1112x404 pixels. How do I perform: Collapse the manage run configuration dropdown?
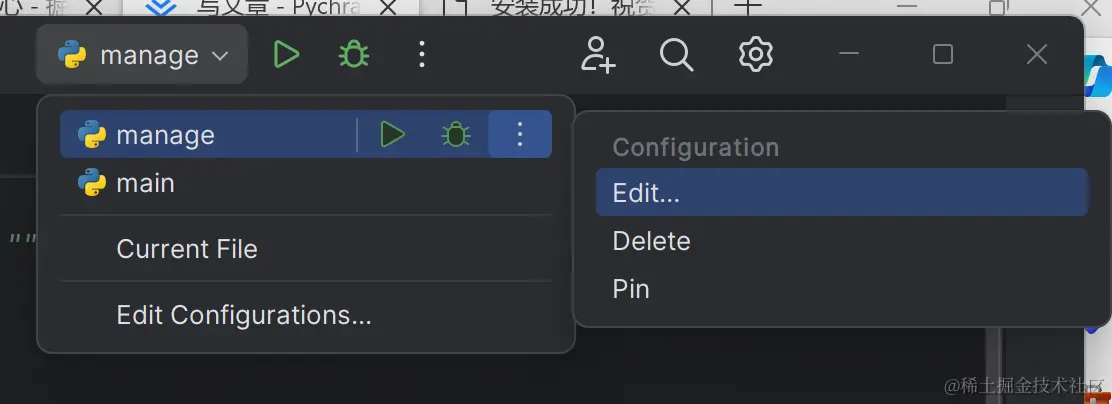(x=142, y=55)
